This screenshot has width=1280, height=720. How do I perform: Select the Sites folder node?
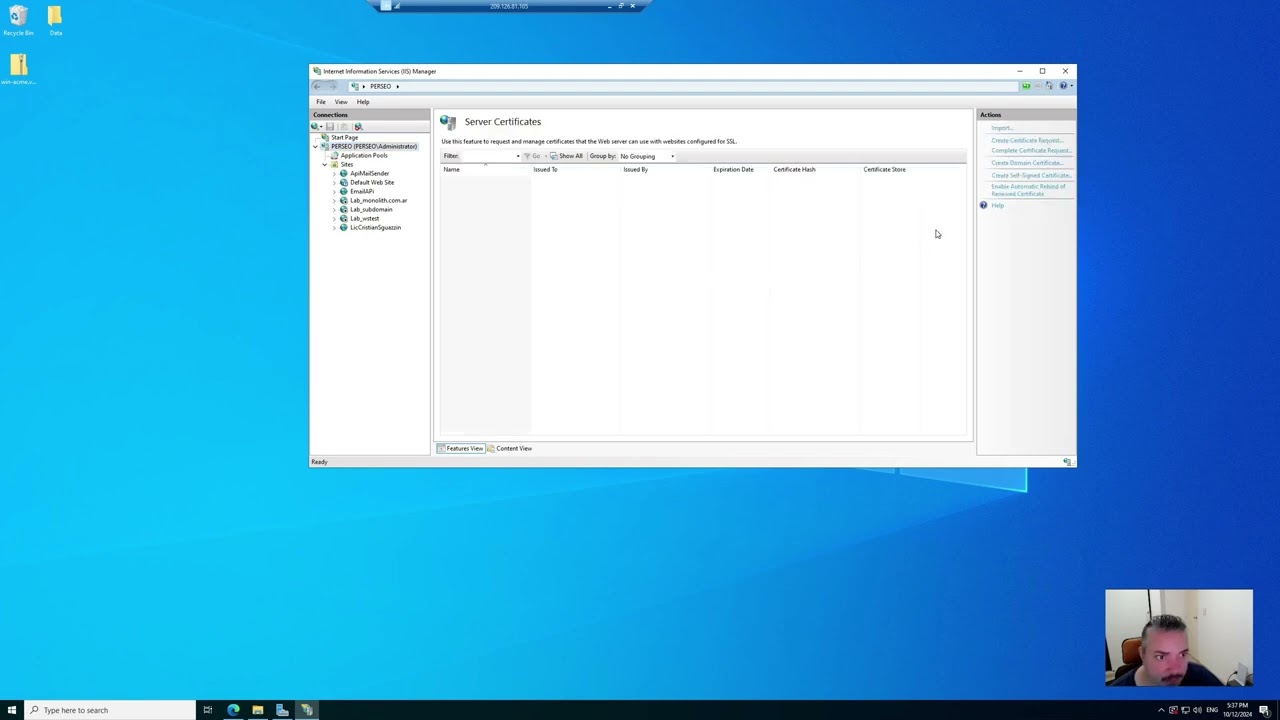pos(341,164)
